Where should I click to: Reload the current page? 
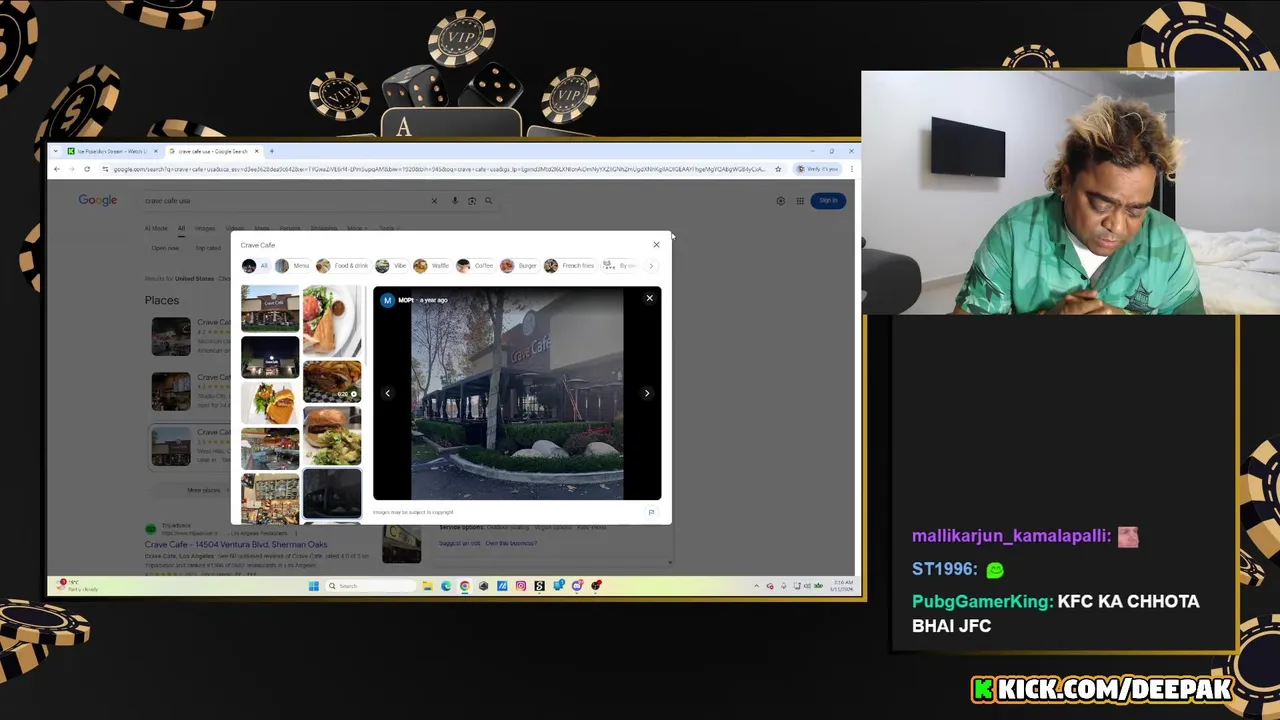pyautogui.click(x=87, y=169)
